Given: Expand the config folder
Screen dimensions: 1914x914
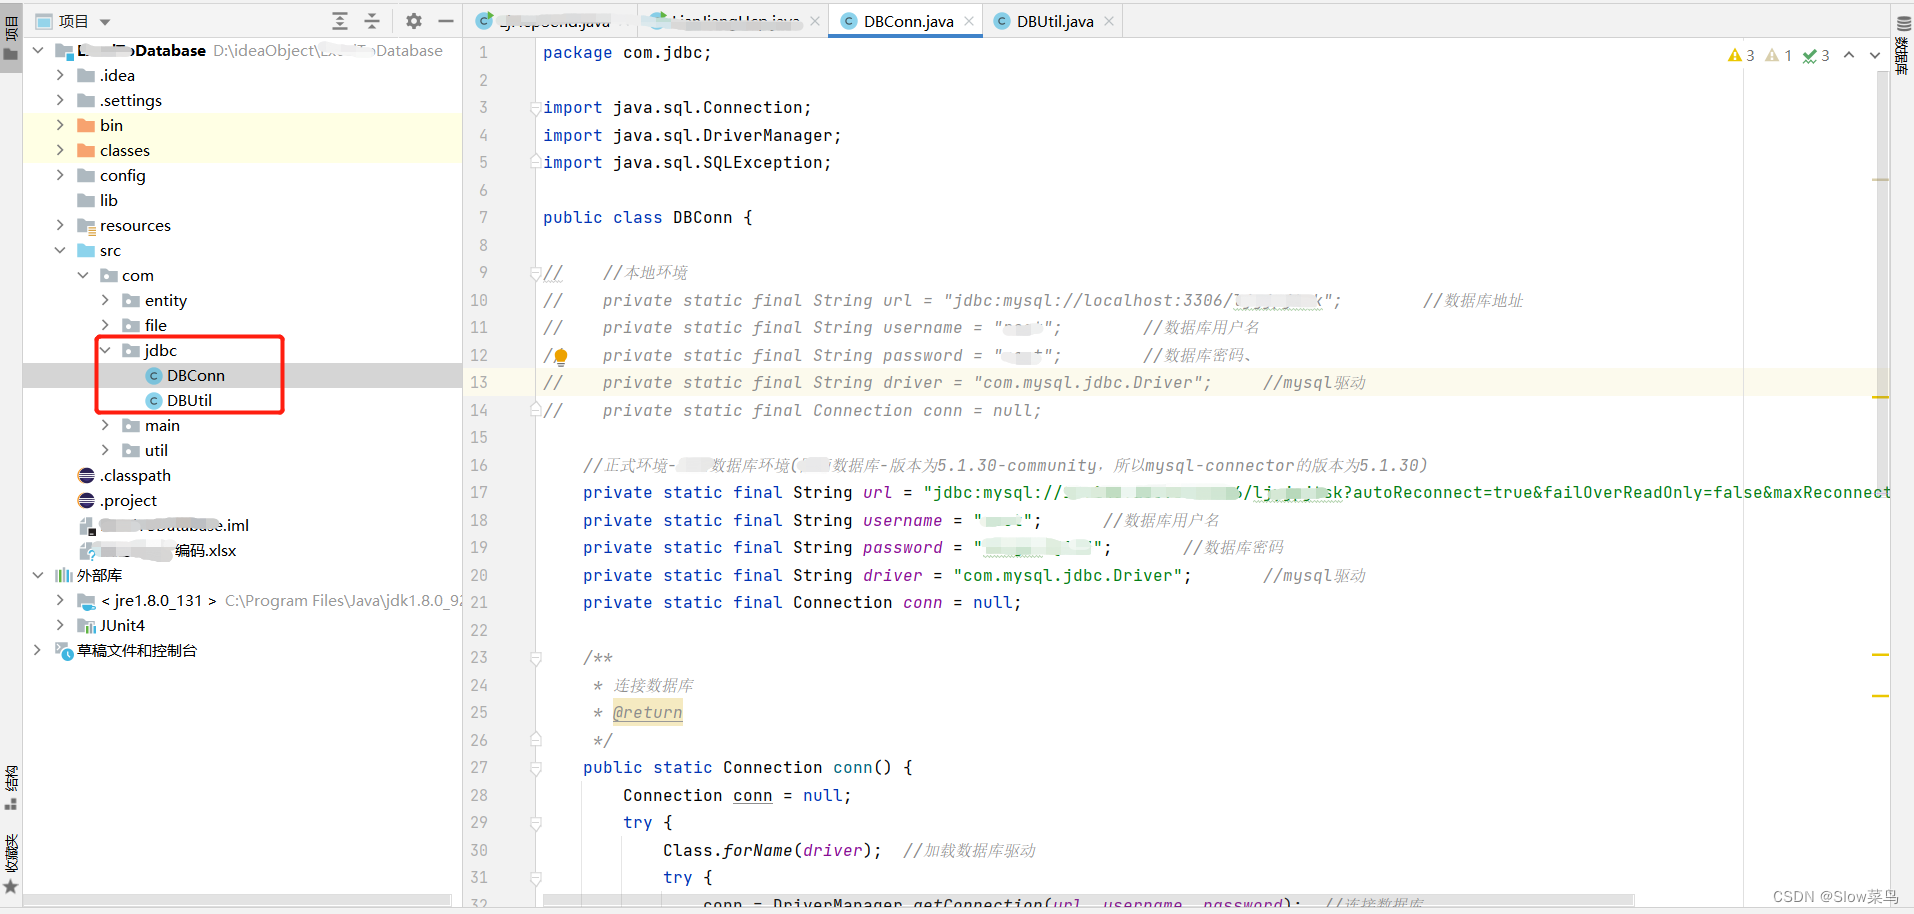Looking at the screenshot, I should pyautogui.click(x=60, y=175).
